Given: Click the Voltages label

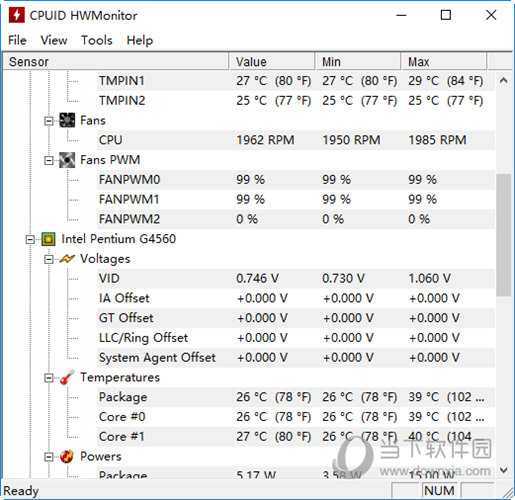Looking at the screenshot, I should coord(105,259).
